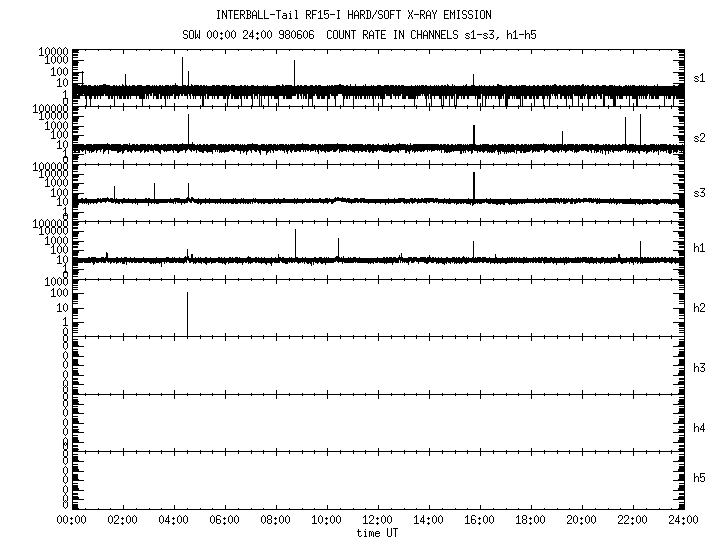Click the single spike in the h2 panel
The width and height of the screenshot is (720, 550).
187,314
